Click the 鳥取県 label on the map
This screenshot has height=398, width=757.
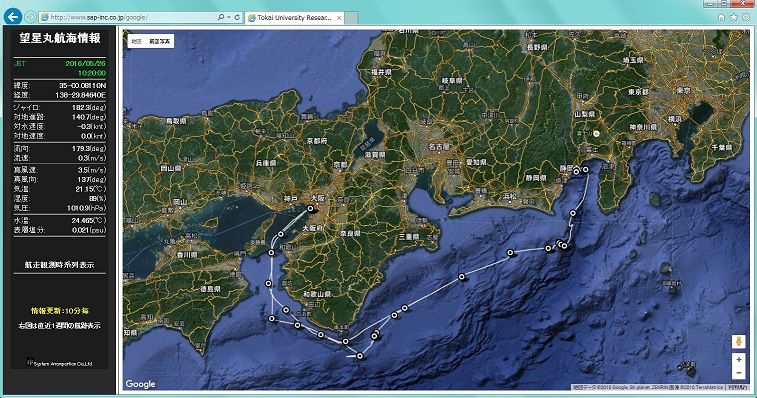[x=176, y=121]
